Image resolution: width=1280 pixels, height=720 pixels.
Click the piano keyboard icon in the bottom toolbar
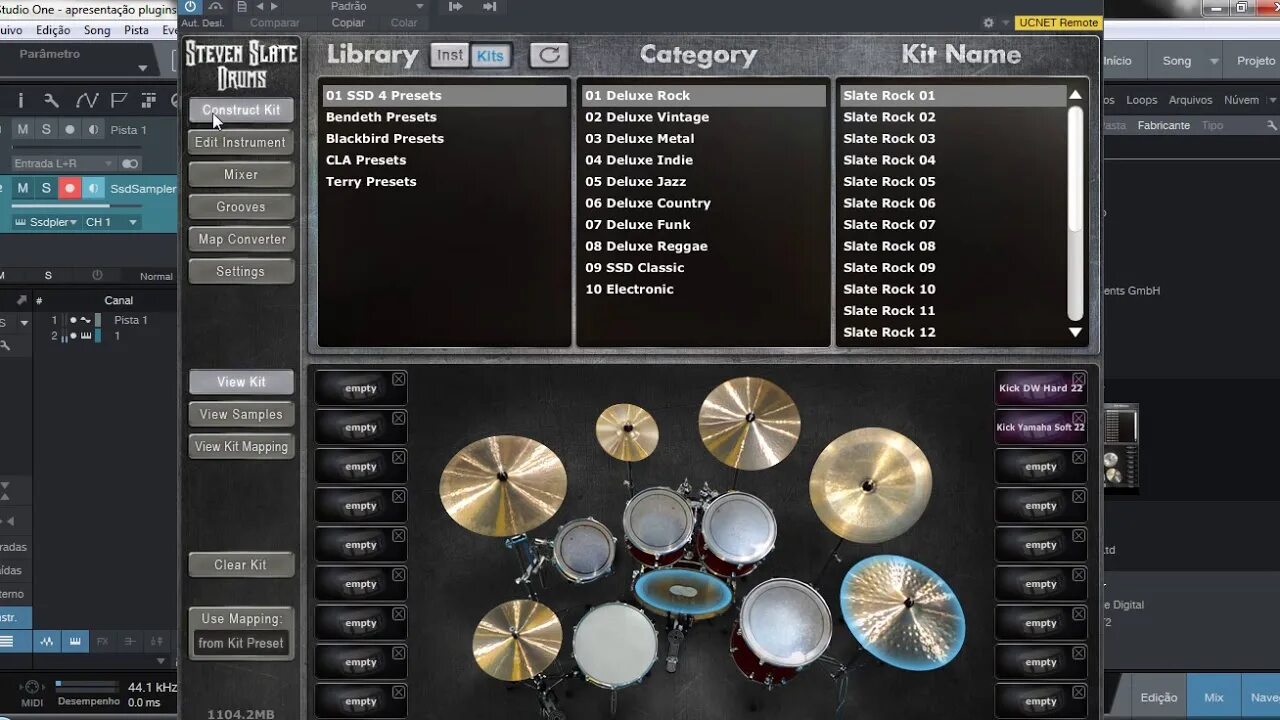click(x=74, y=641)
